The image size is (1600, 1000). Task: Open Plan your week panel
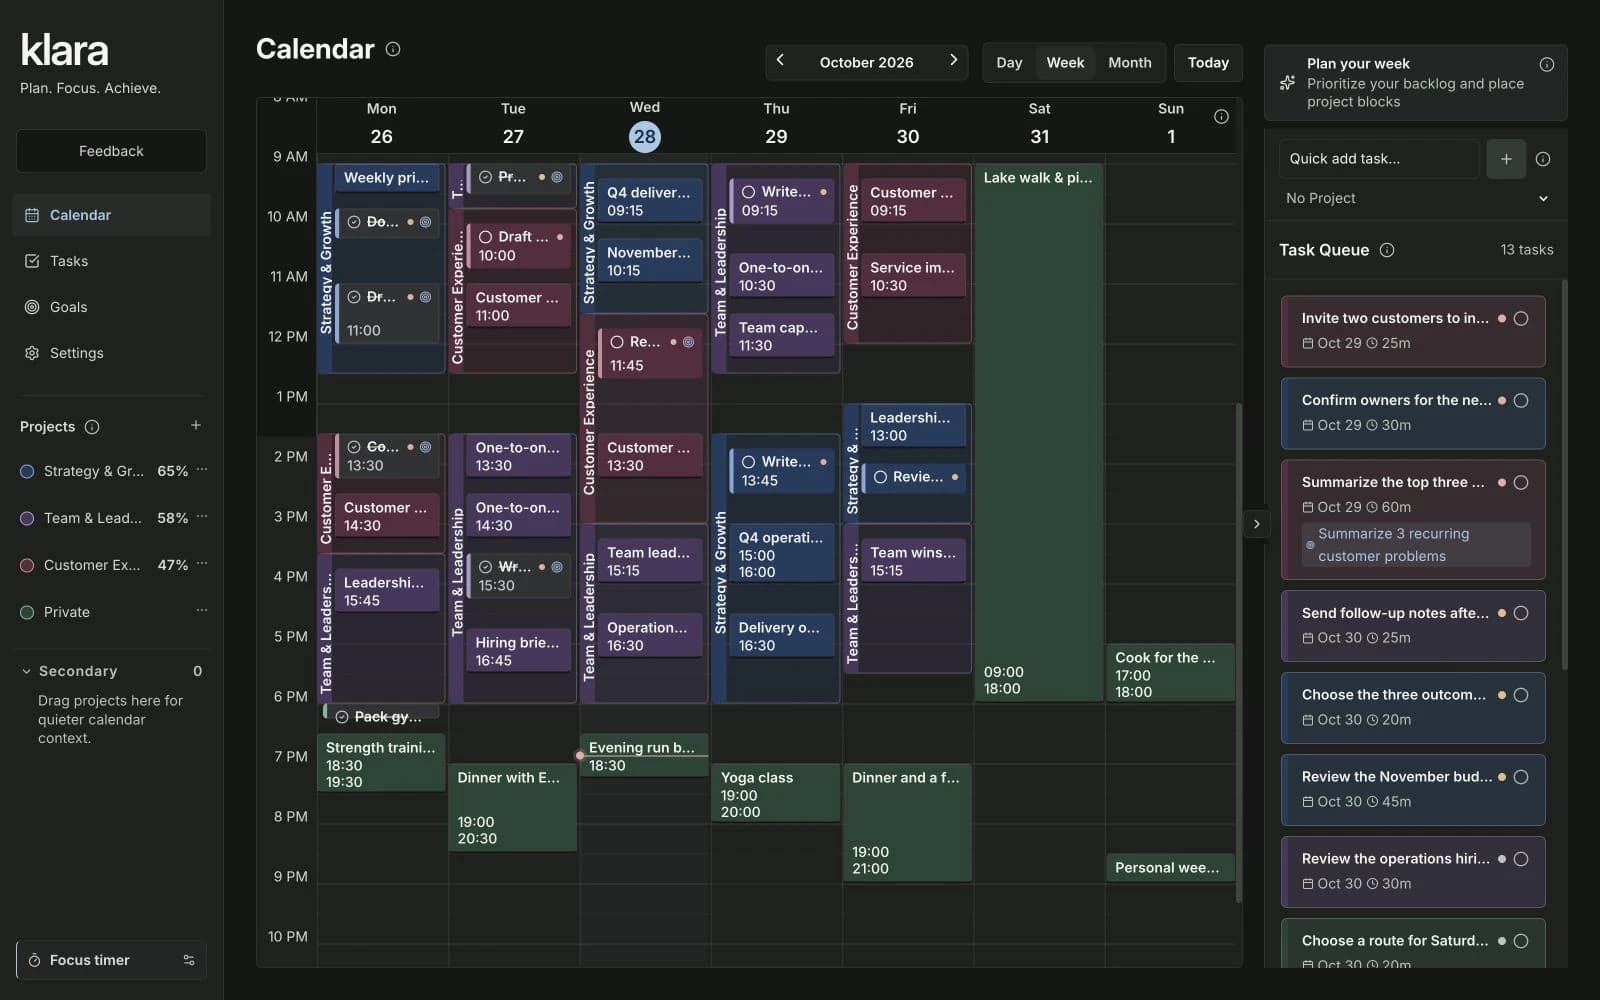[x=1415, y=82]
